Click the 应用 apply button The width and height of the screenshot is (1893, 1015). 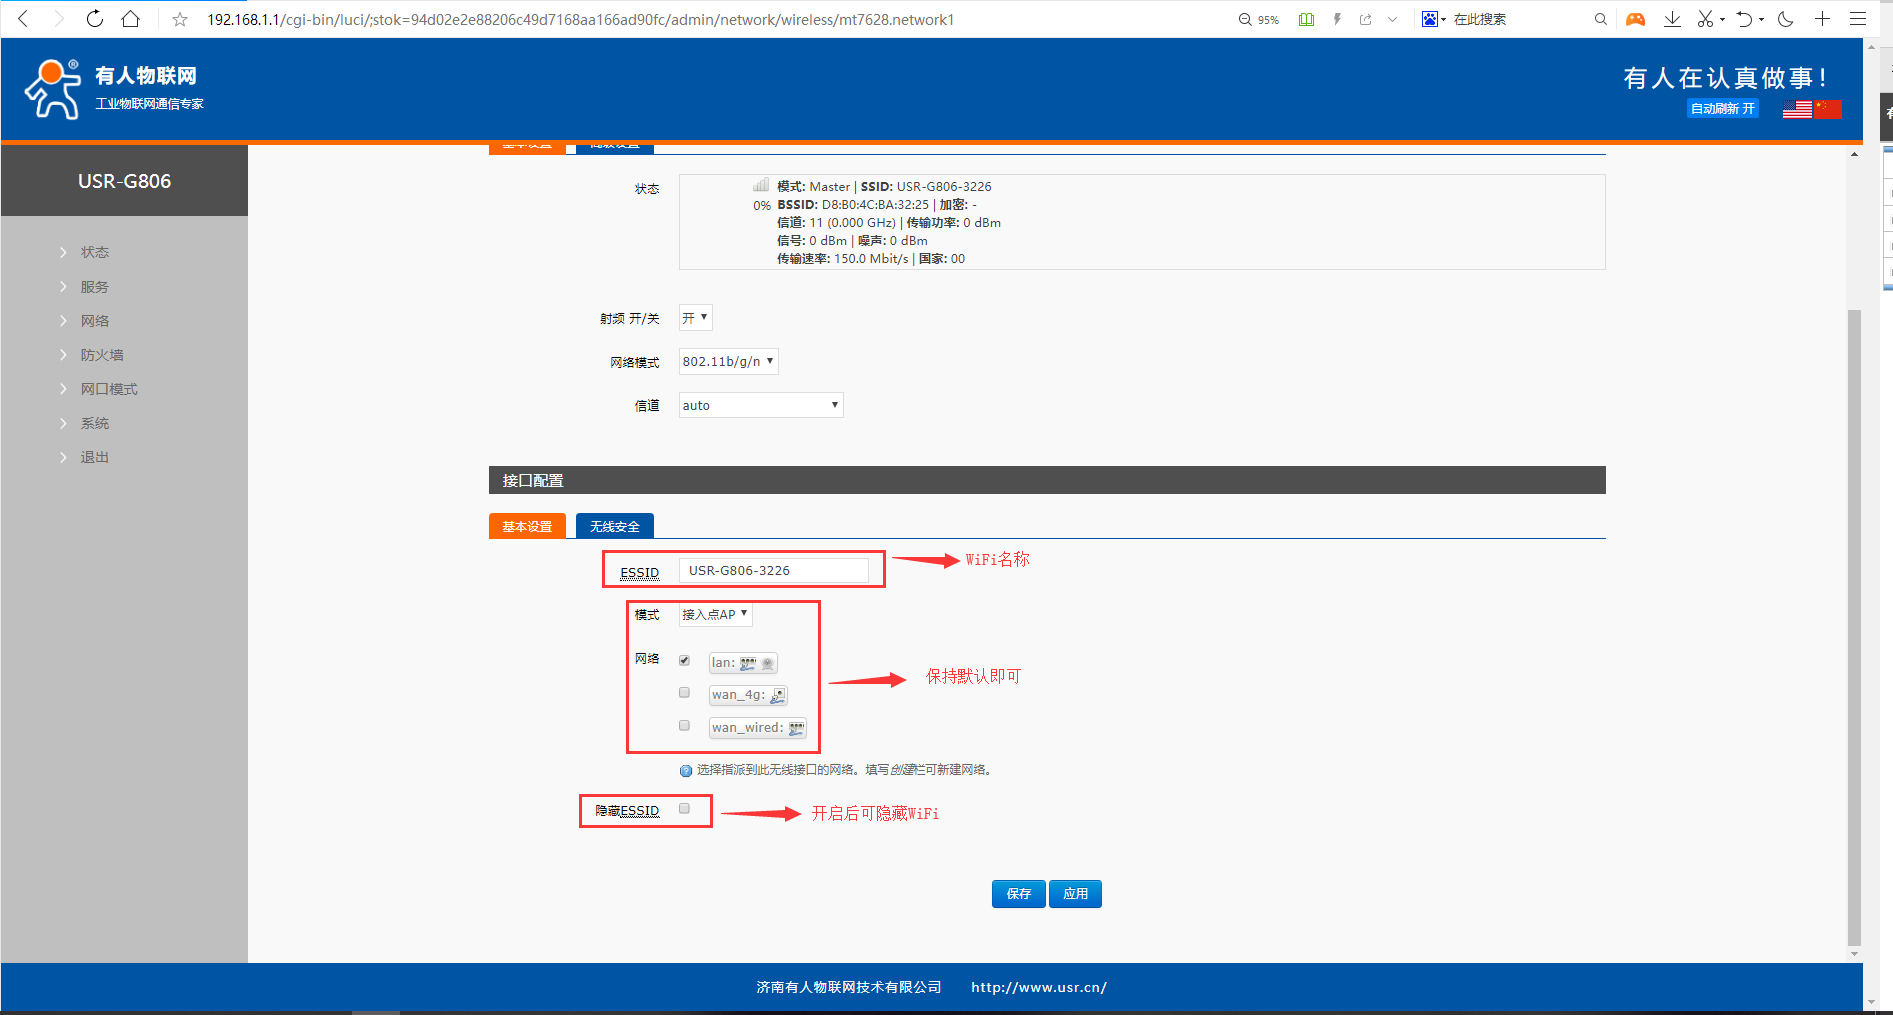click(x=1075, y=893)
